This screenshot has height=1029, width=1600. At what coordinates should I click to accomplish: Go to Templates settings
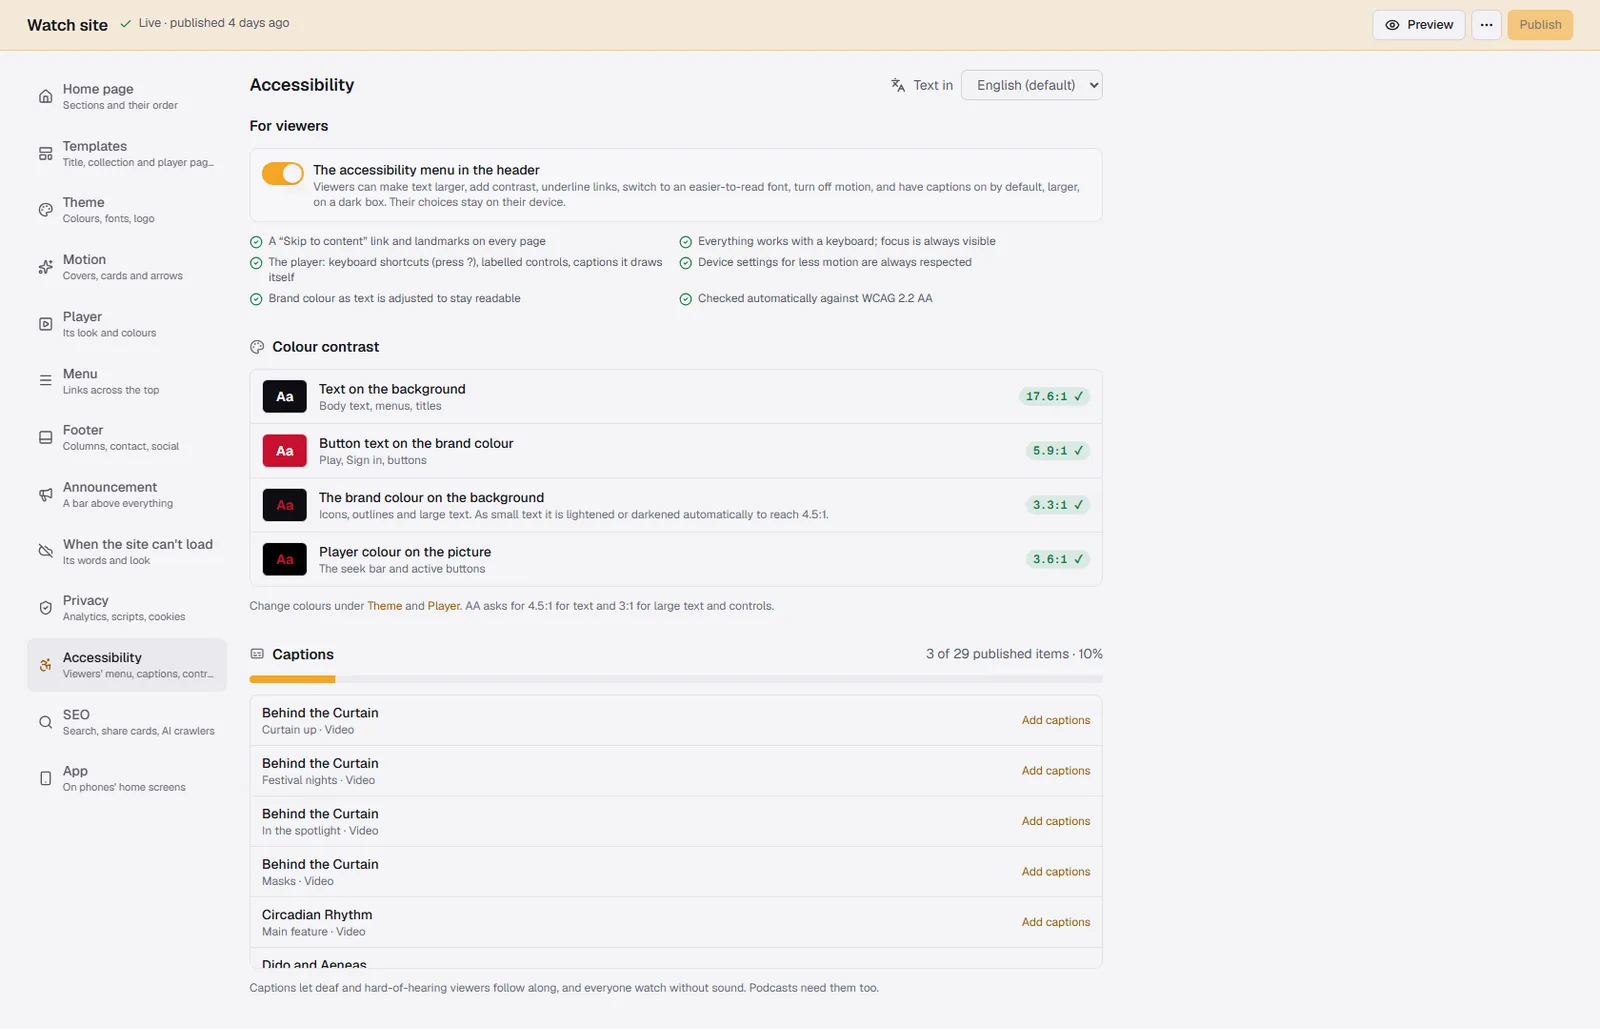(127, 154)
